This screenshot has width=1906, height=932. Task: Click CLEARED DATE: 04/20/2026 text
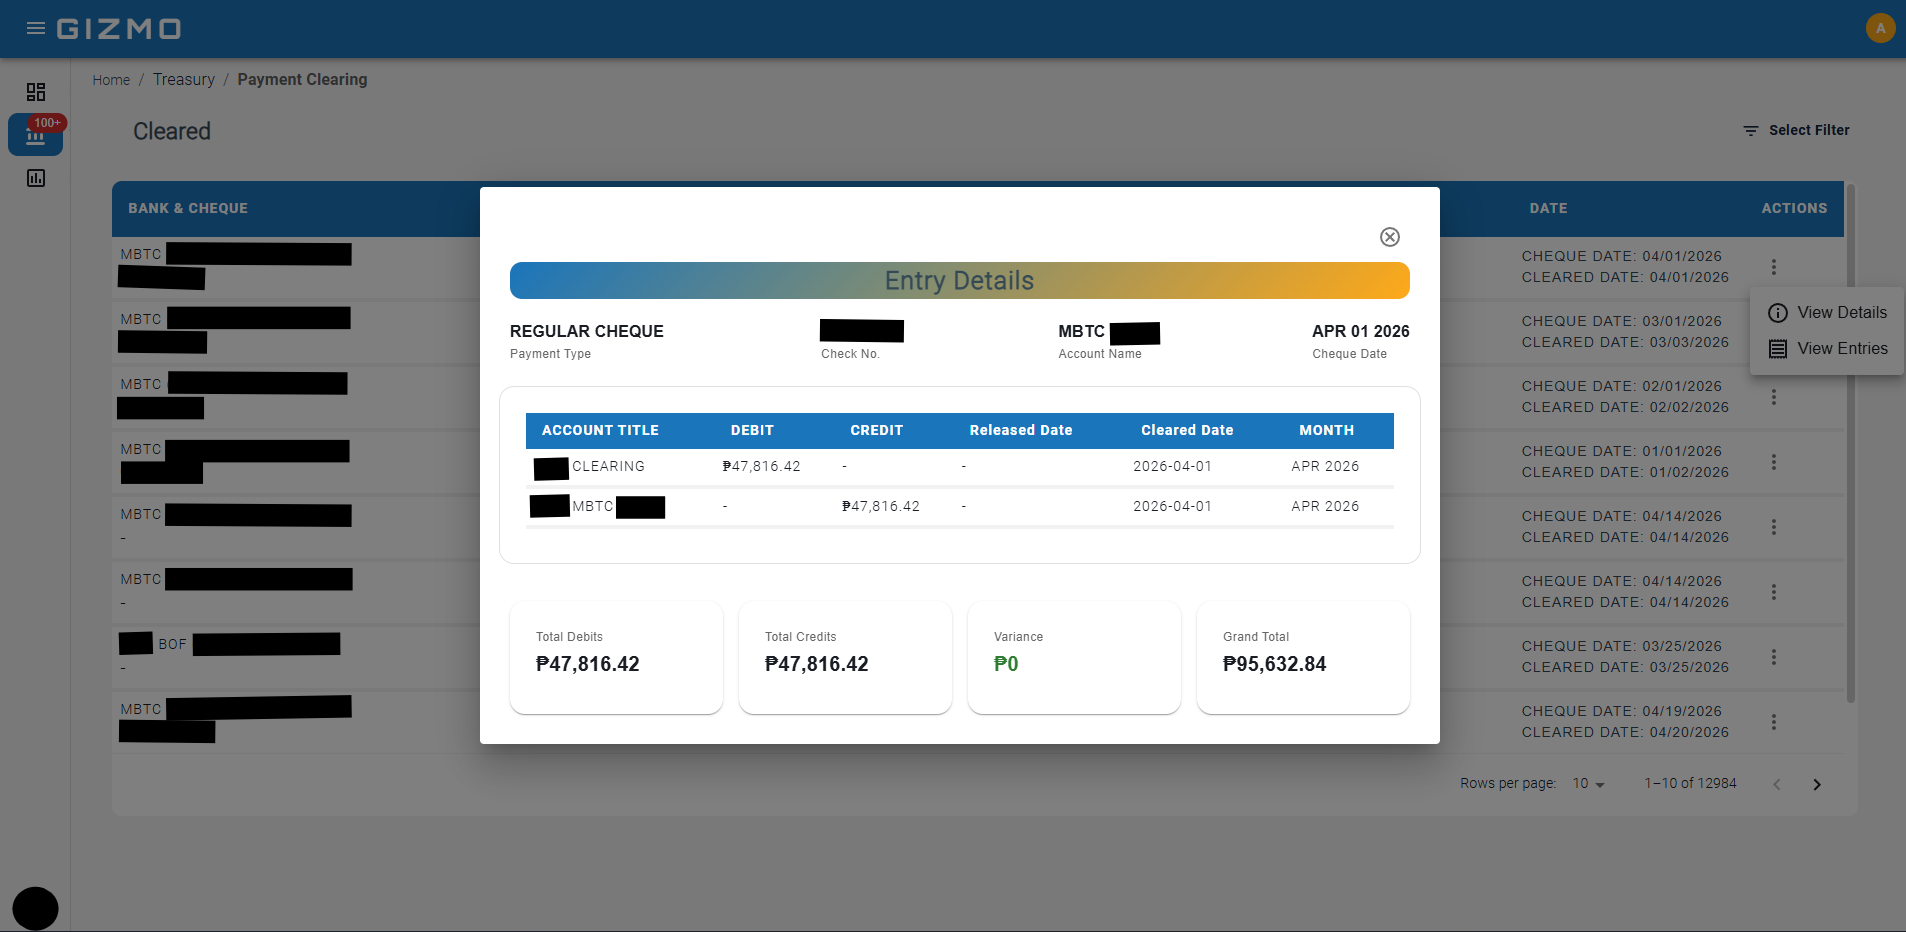click(1625, 732)
